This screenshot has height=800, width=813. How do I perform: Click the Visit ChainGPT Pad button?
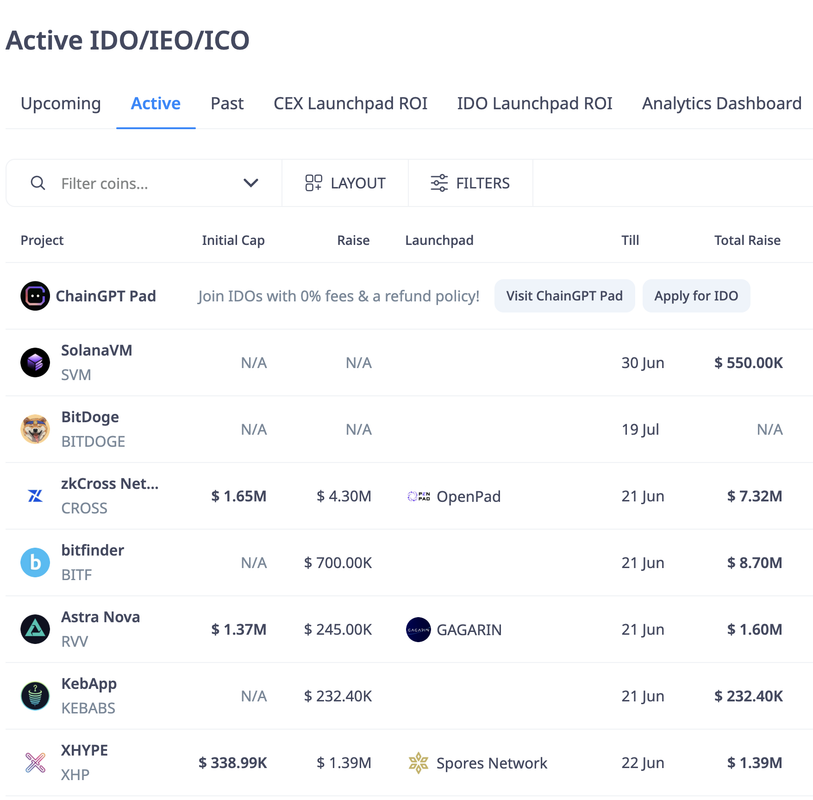point(565,296)
